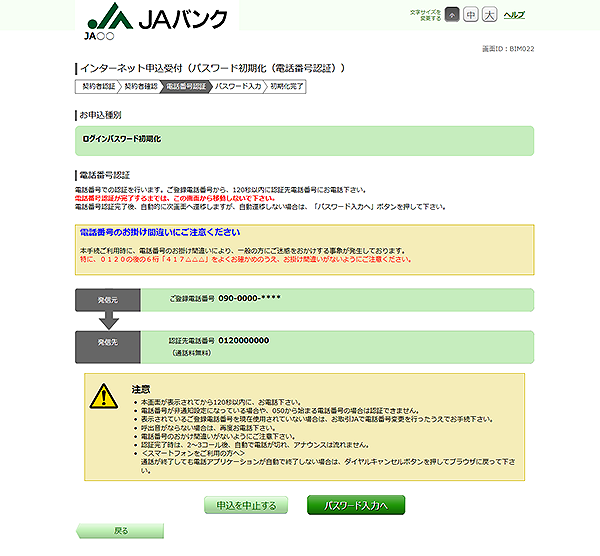This screenshot has width=600, height=556.
Task: Click the お申込種別 section heading
Action: click(100, 115)
